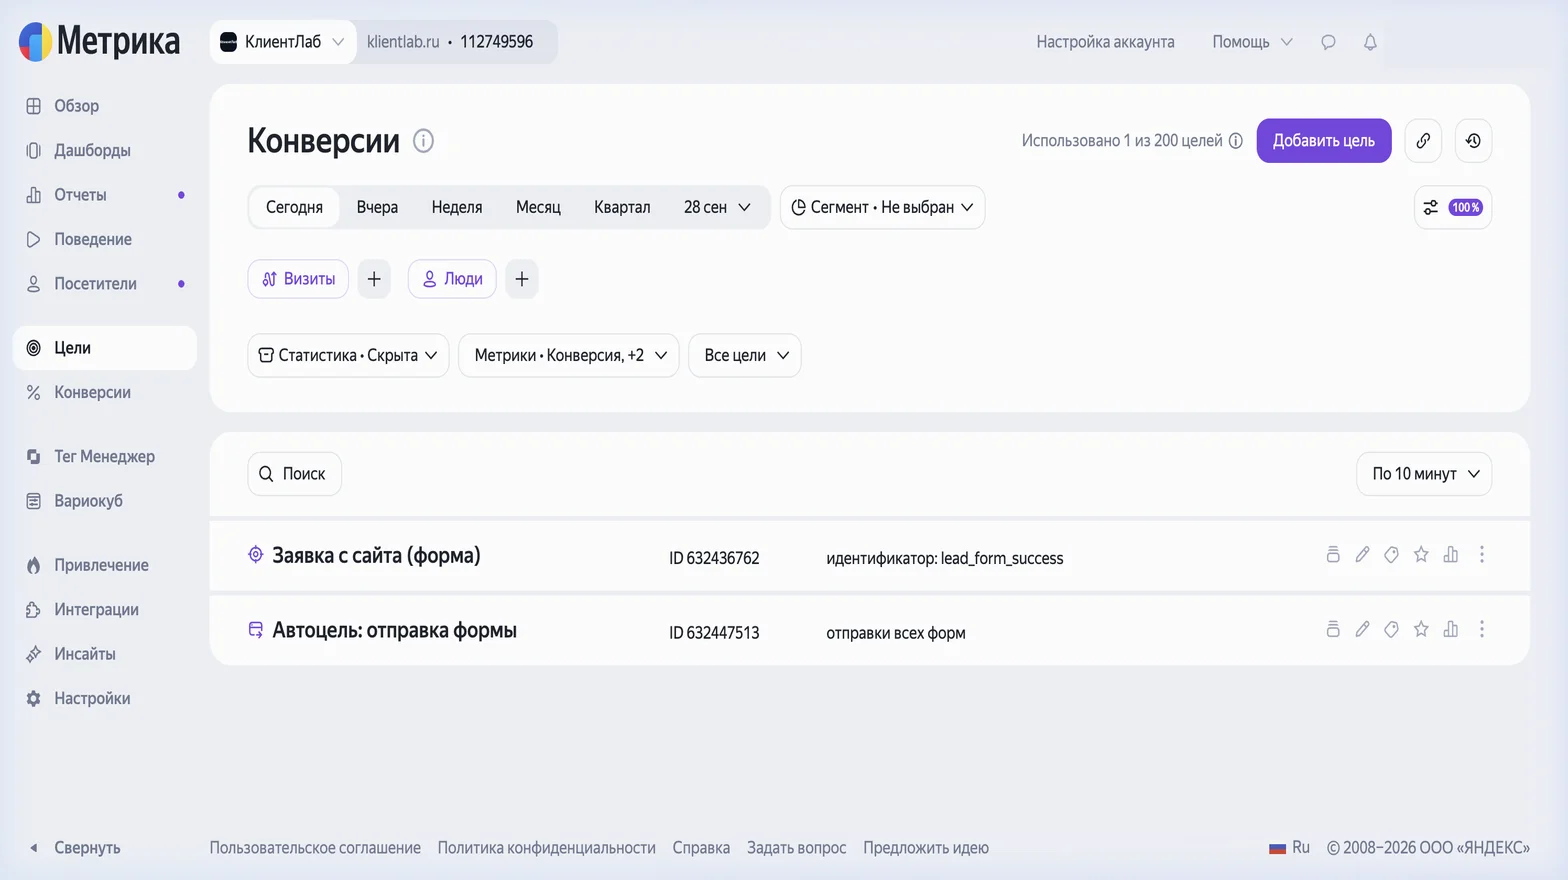Click copy icon for Автоцель goal row
The height and width of the screenshot is (880, 1568).
1333,630
